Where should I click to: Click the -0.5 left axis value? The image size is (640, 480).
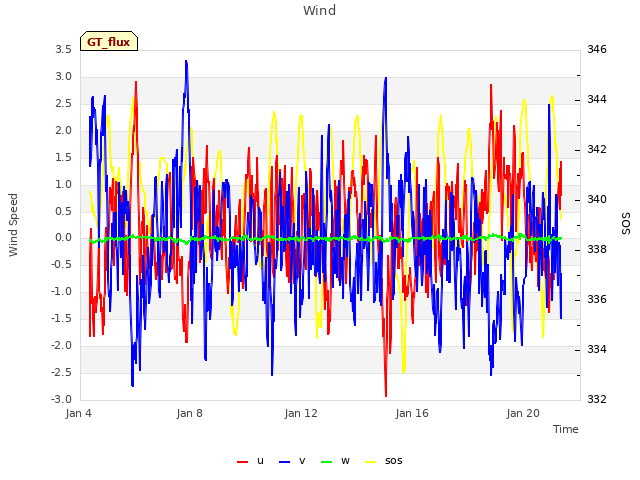point(61,265)
